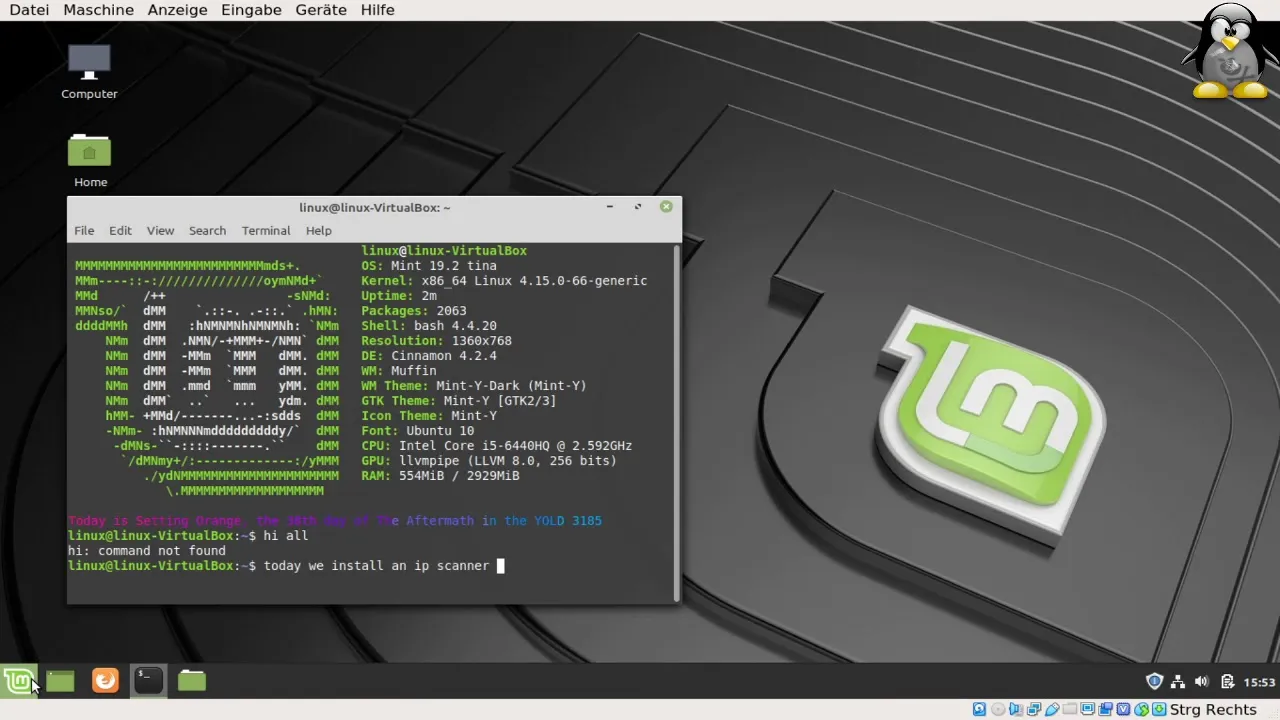1280x720 pixels.
Task: Click the VirtualBox network adapter status icon
Action: pos(1034,709)
